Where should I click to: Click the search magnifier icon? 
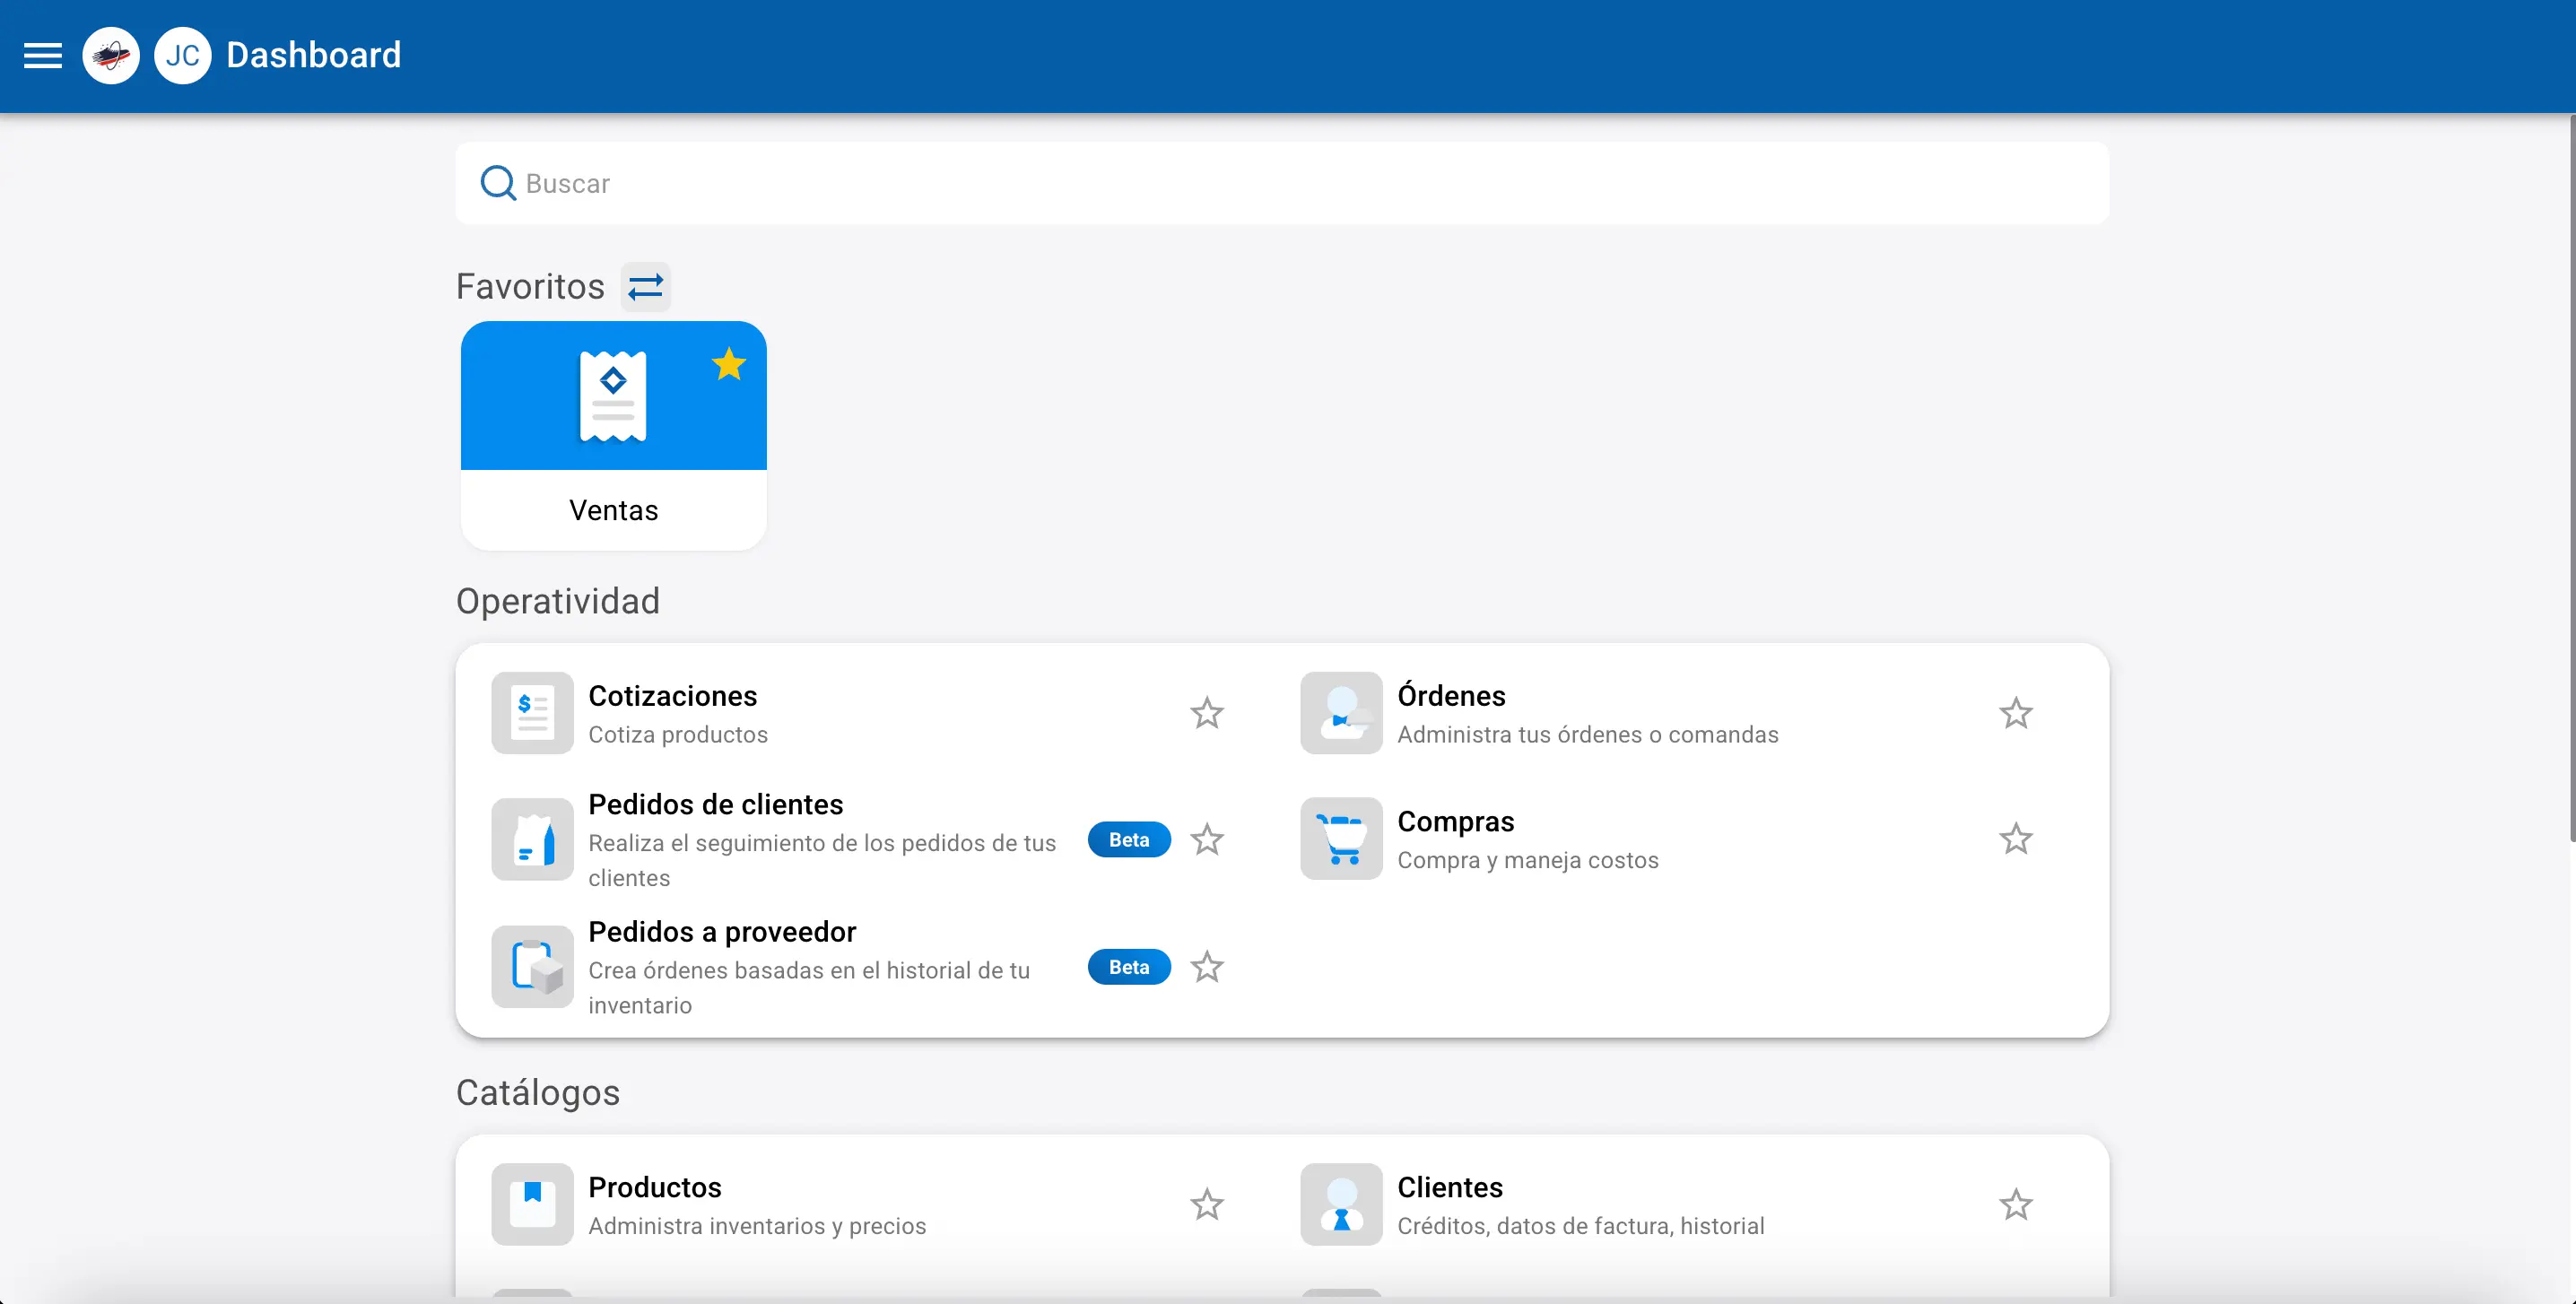(498, 183)
